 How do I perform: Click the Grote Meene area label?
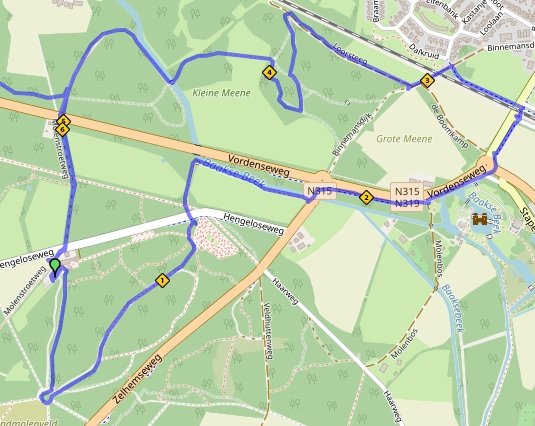404,139
